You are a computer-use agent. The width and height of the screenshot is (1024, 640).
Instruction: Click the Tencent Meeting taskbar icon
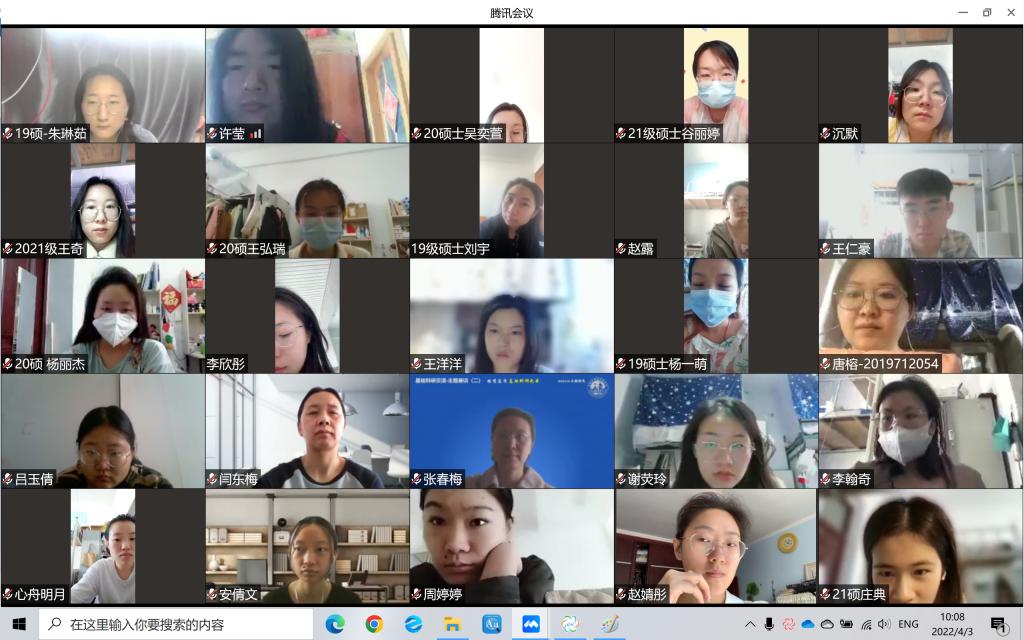point(530,624)
